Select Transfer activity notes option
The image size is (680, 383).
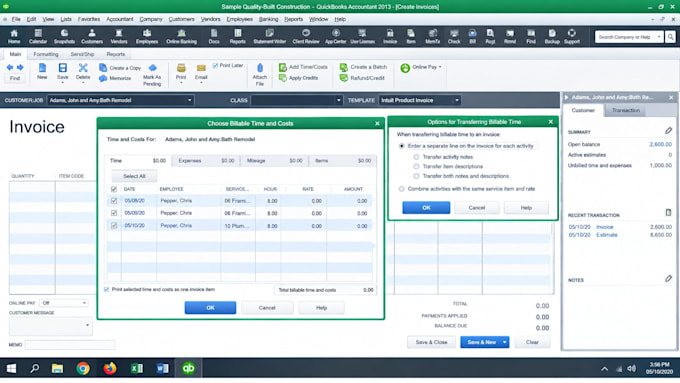416,157
